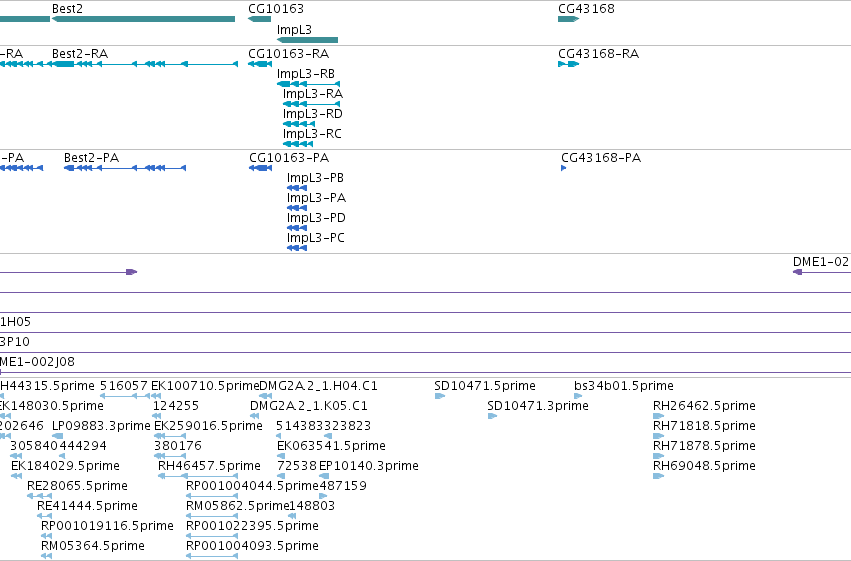The width and height of the screenshot is (851, 561).
Task: Click the CG10163-RA transcript label
Action: (x=288, y=54)
